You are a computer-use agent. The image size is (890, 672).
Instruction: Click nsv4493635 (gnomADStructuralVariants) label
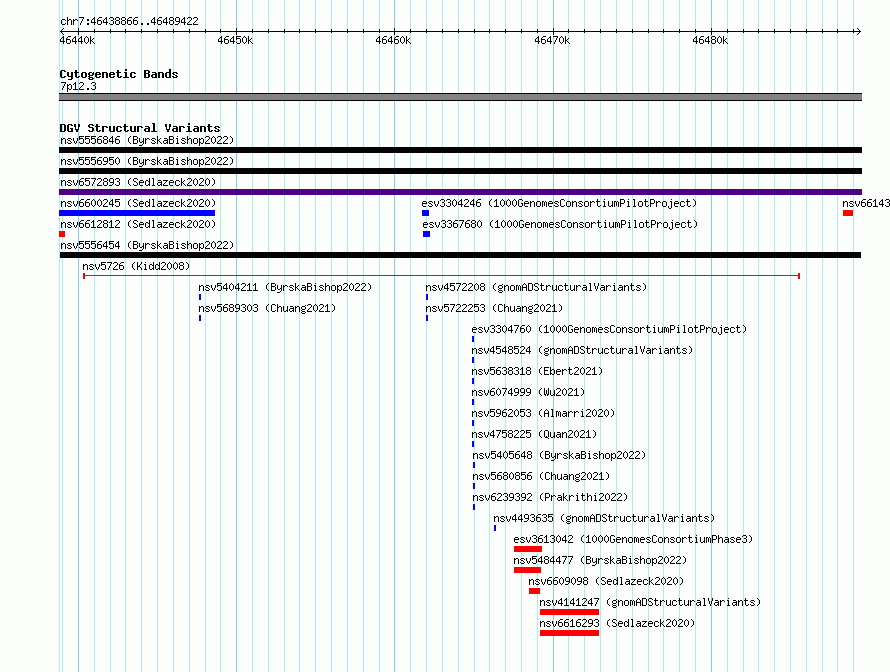(x=604, y=518)
